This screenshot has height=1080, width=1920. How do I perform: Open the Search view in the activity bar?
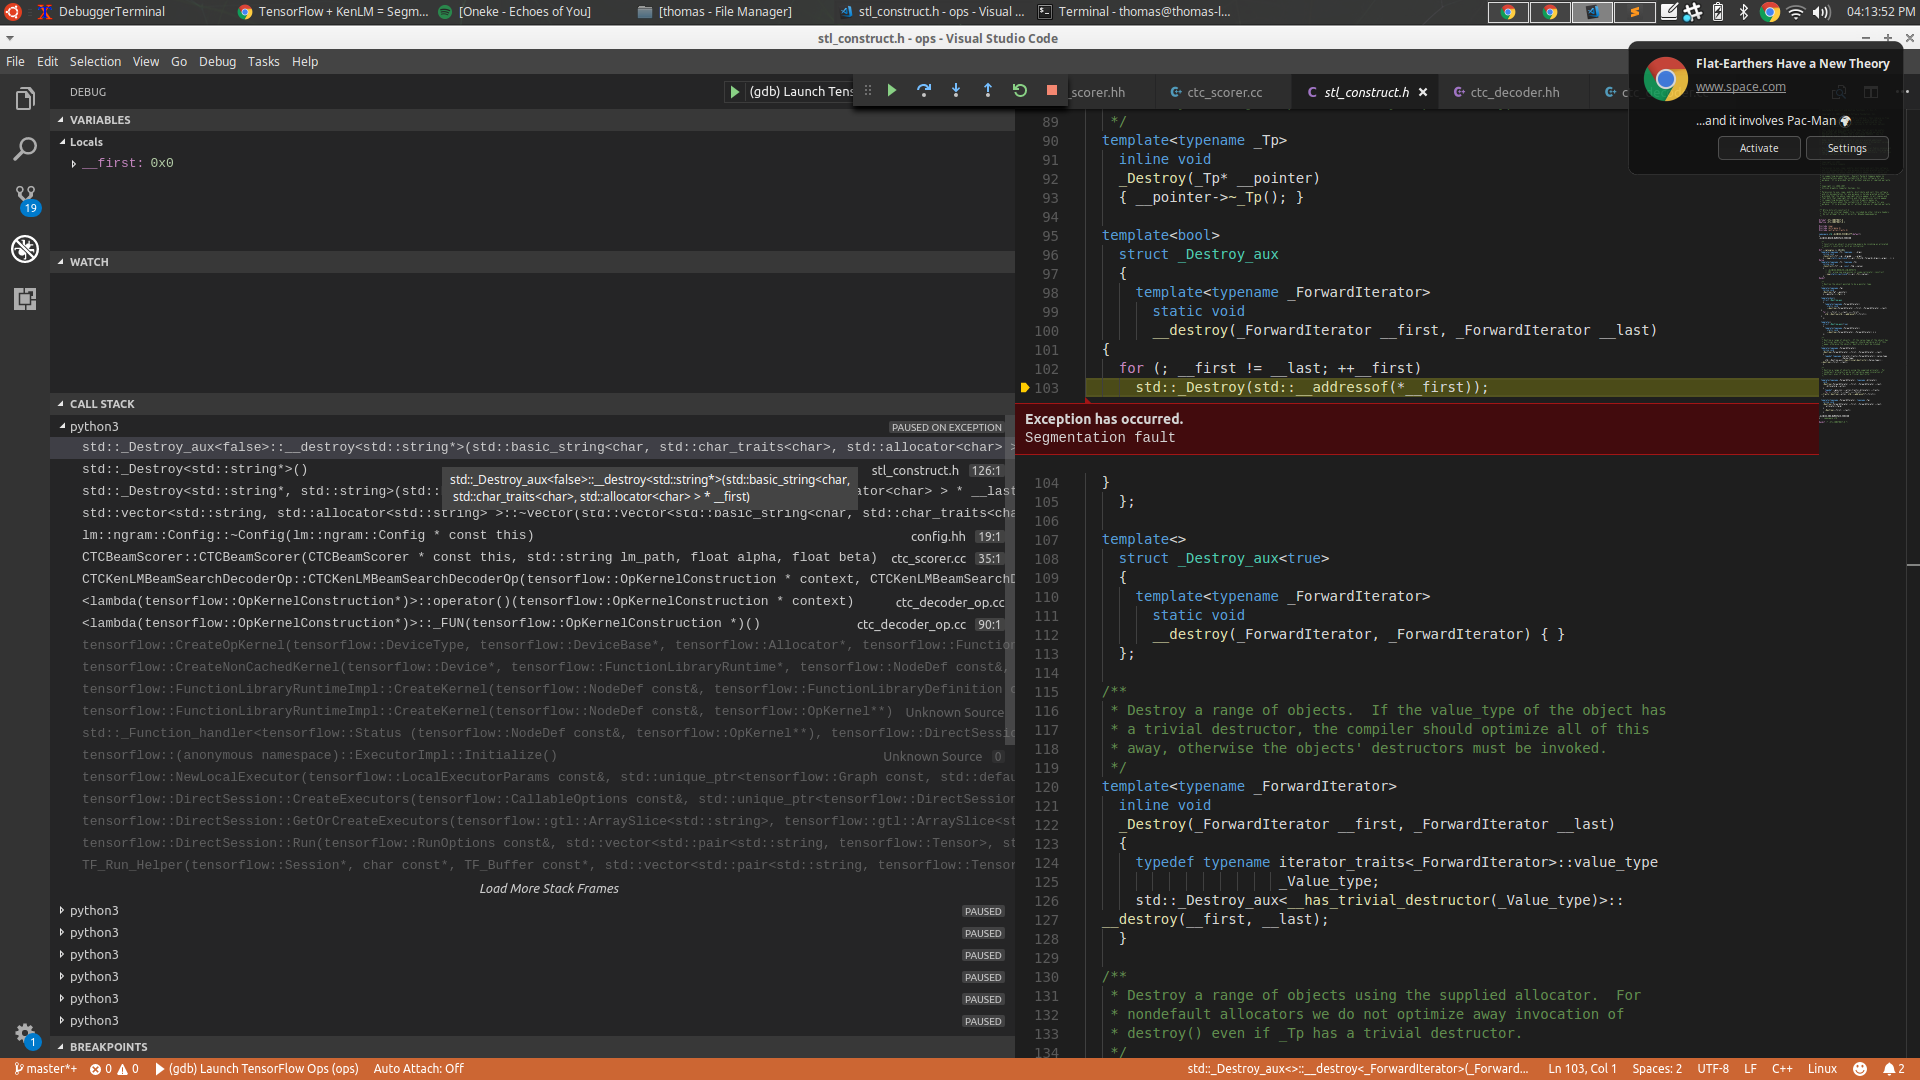click(x=25, y=149)
